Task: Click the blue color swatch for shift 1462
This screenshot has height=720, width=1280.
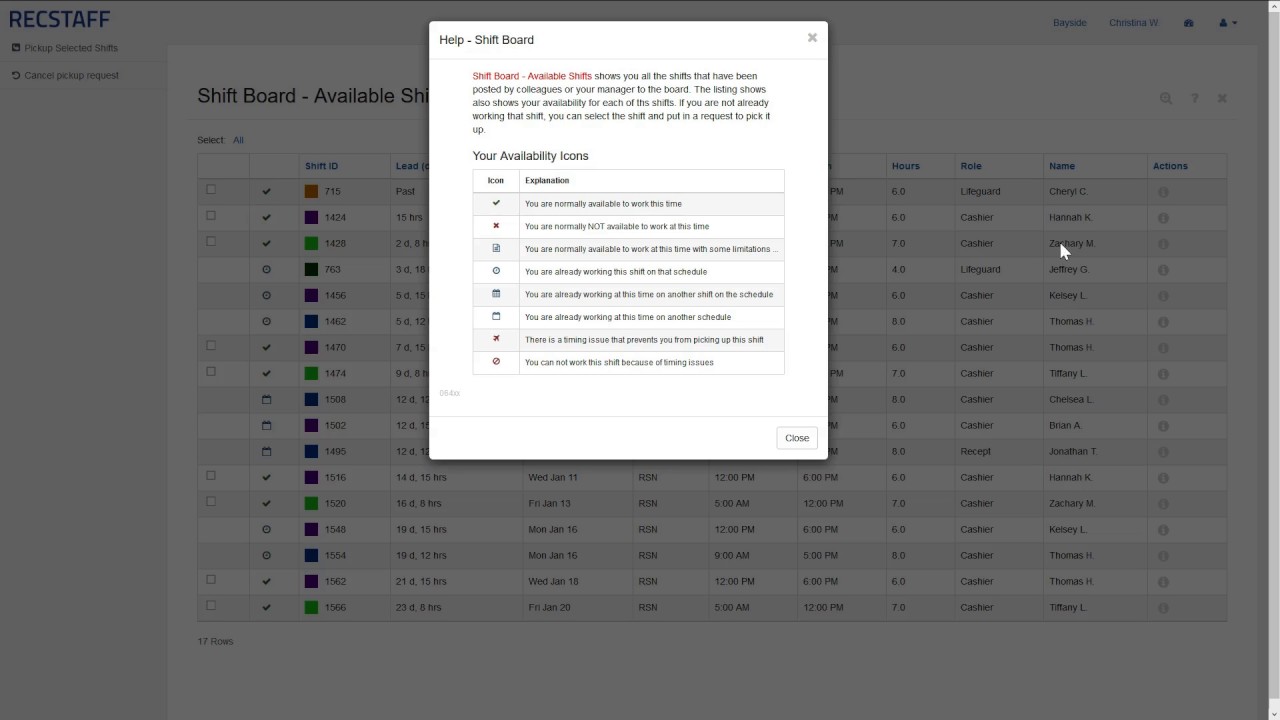Action: pos(311,321)
